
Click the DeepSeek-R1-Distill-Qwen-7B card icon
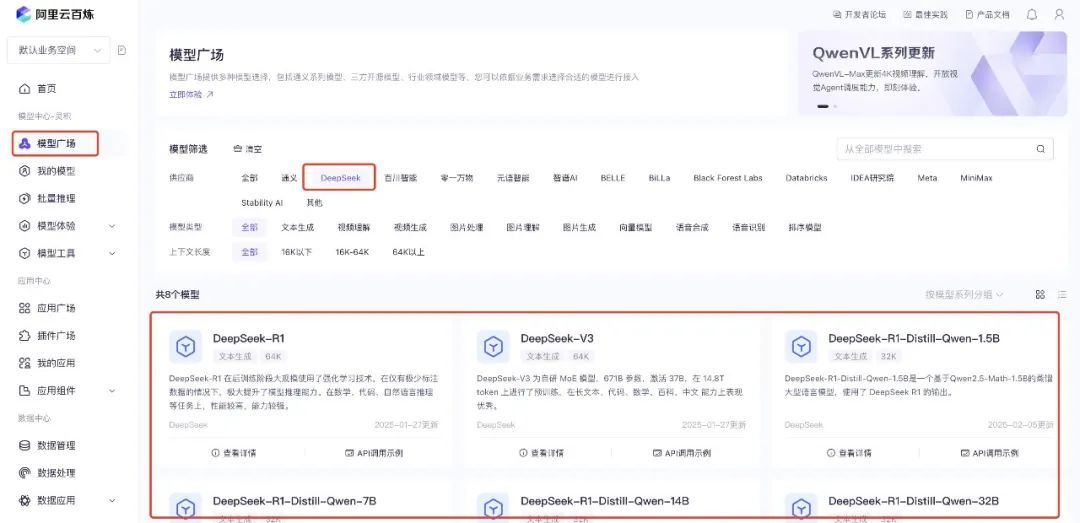pos(185,508)
